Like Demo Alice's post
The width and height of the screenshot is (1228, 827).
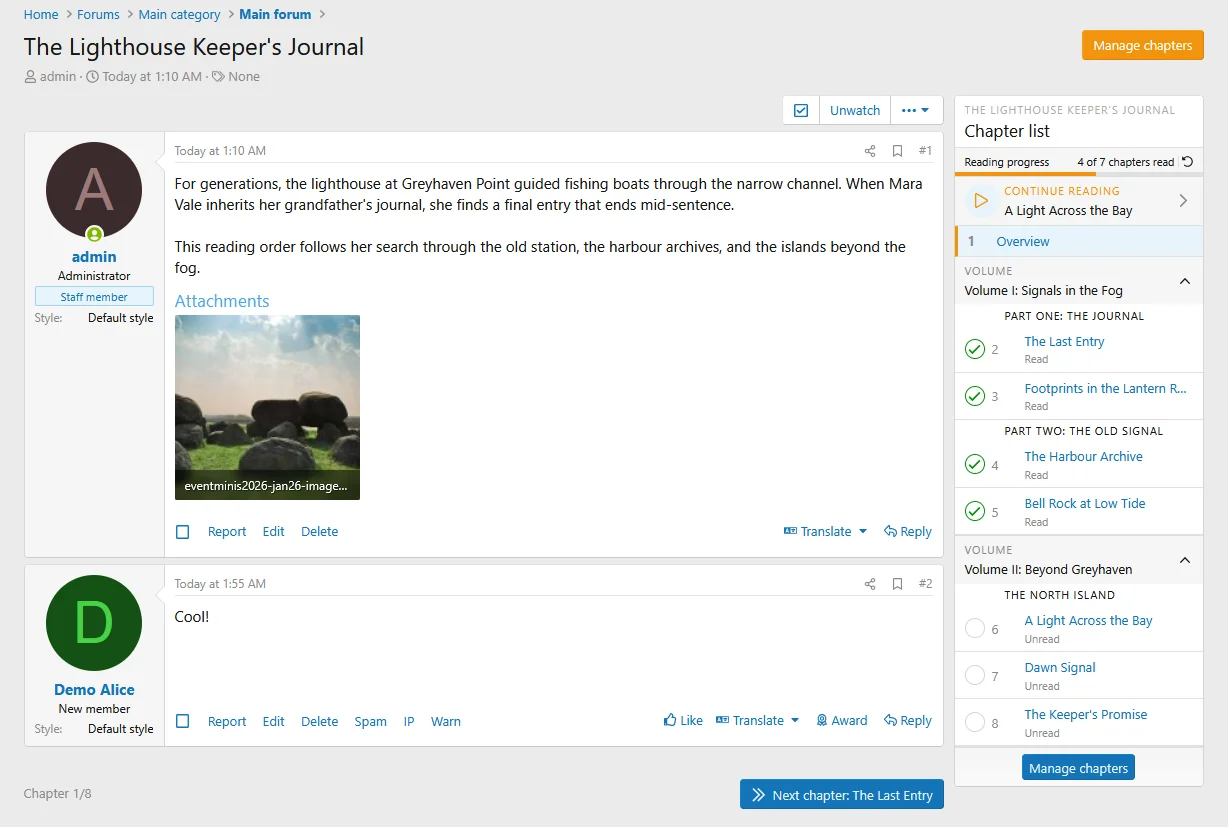point(683,721)
